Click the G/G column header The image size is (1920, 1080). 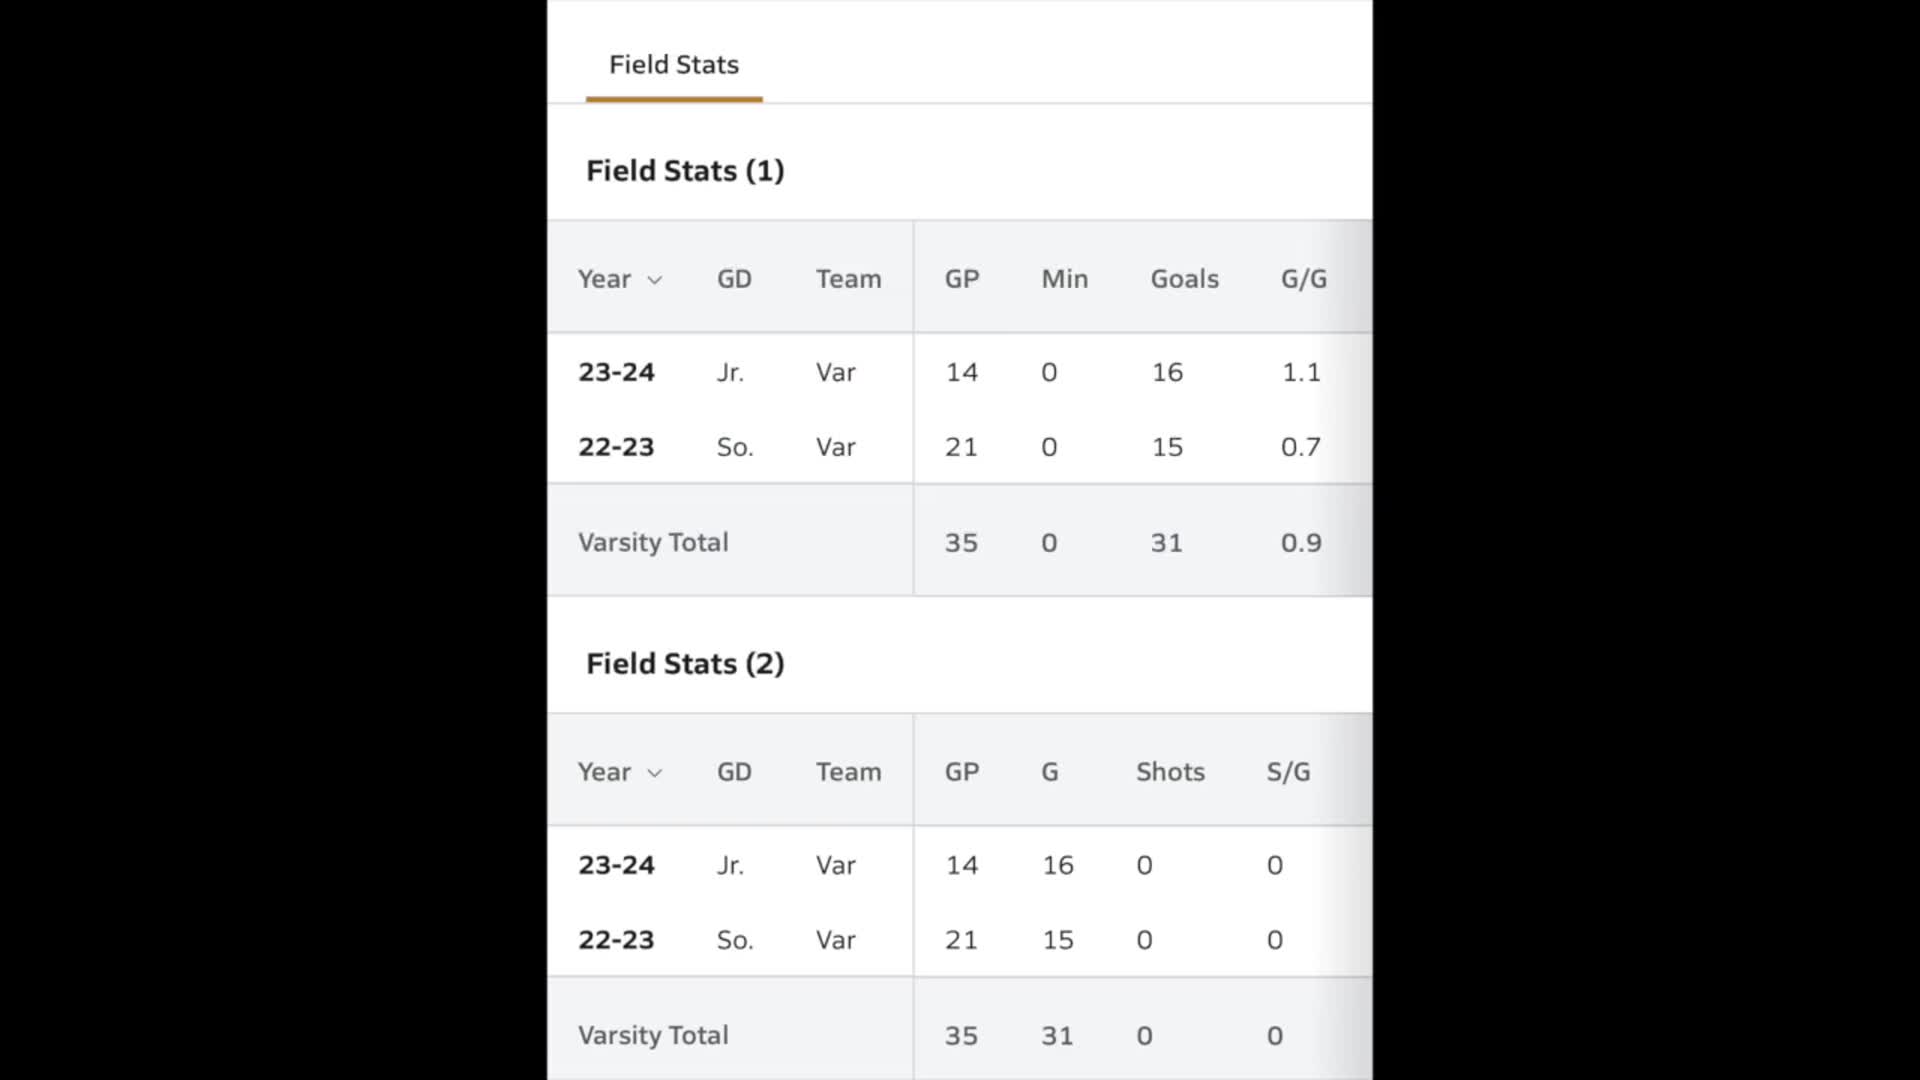point(1303,279)
